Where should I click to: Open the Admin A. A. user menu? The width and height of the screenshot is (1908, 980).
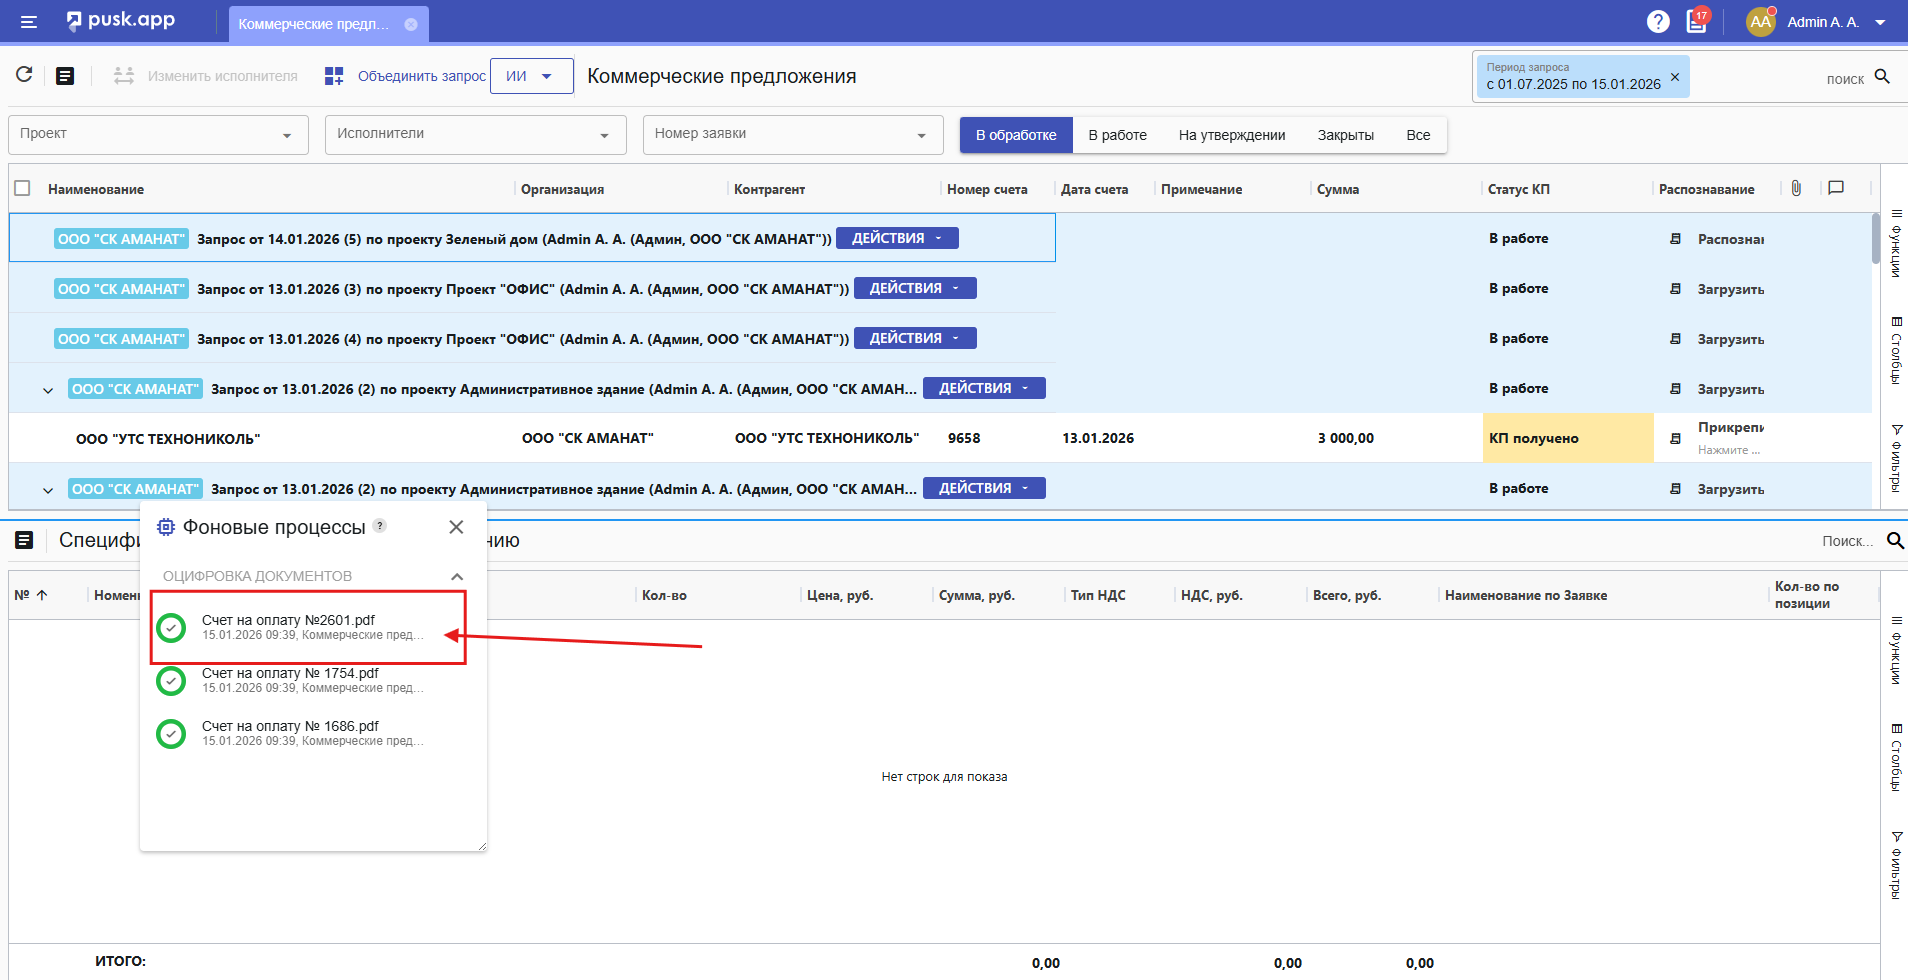[1820, 22]
